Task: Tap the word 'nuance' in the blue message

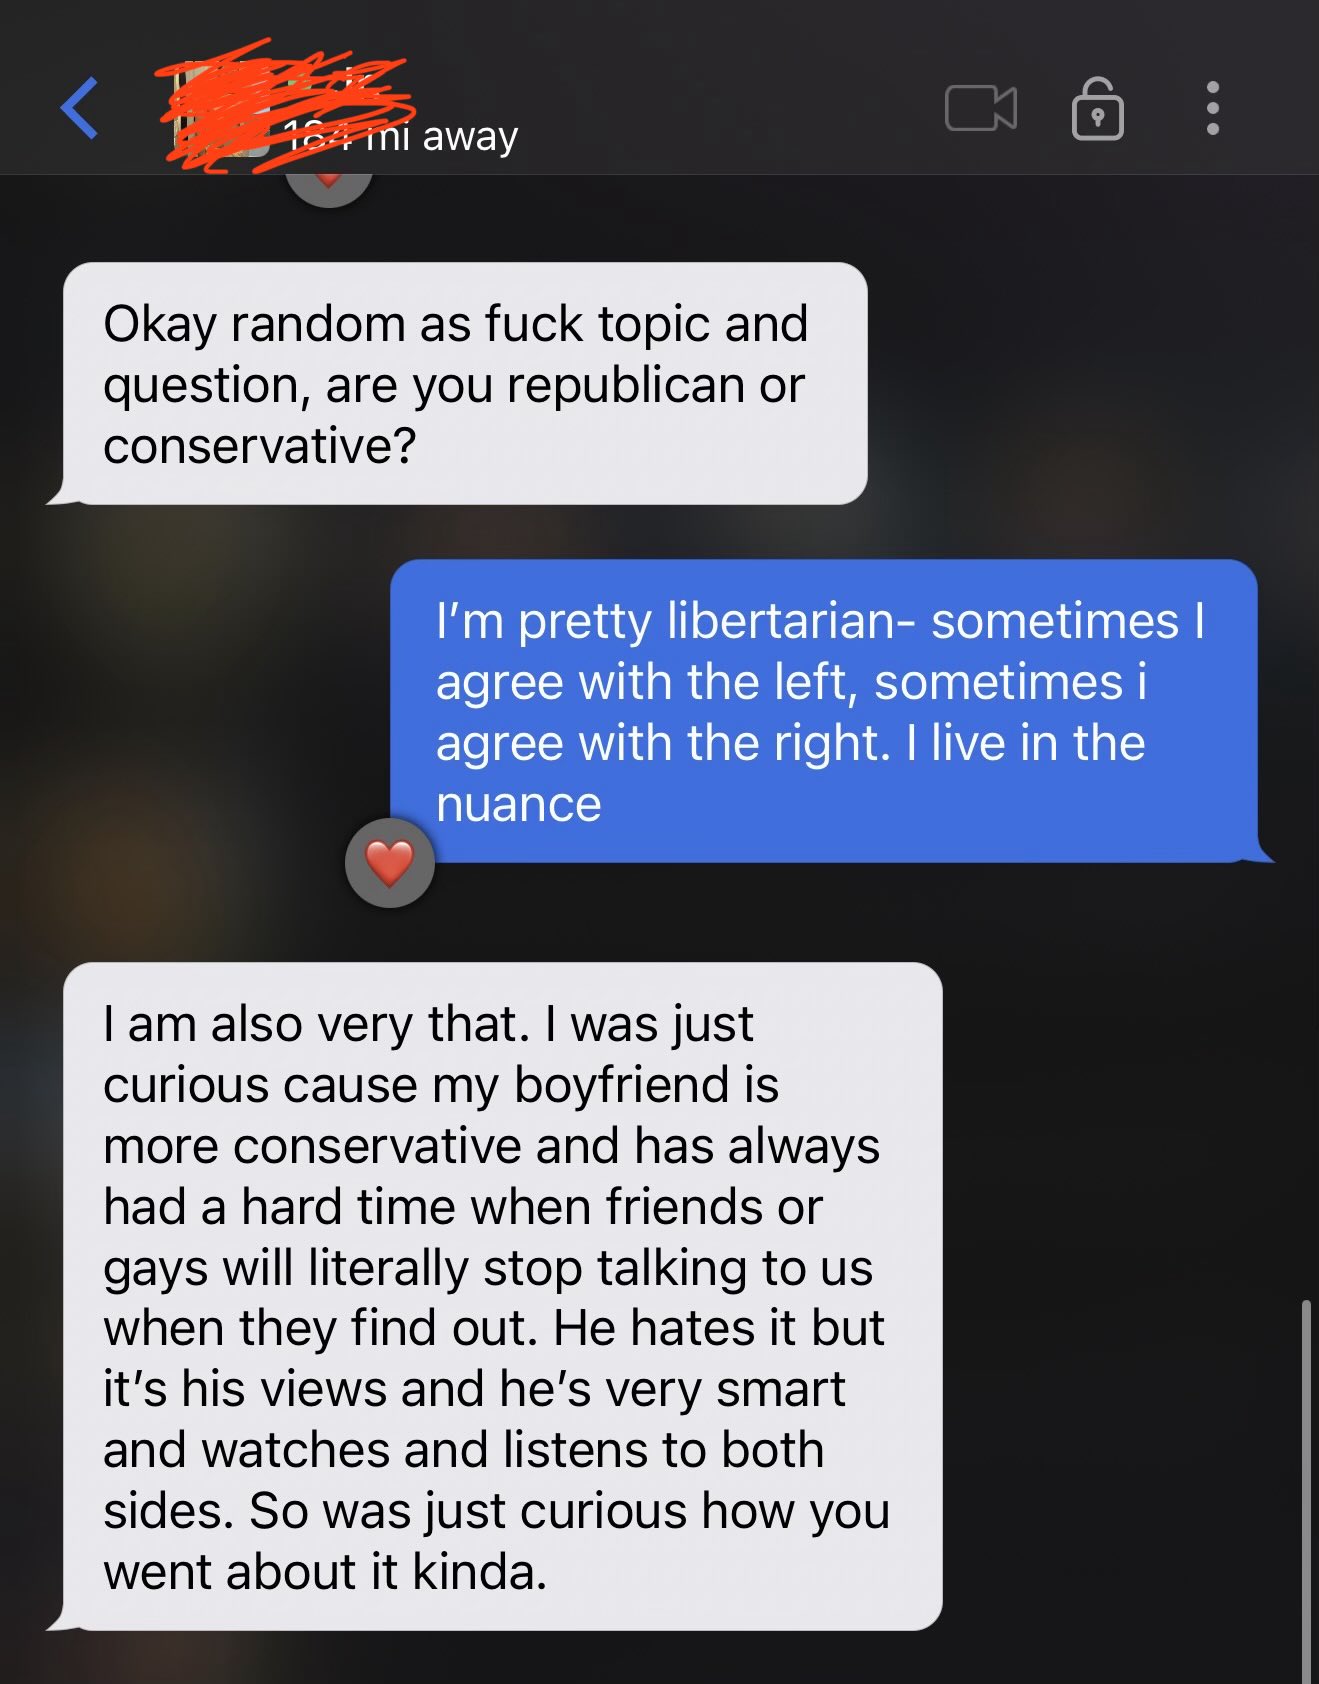Action: click(519, 804)
